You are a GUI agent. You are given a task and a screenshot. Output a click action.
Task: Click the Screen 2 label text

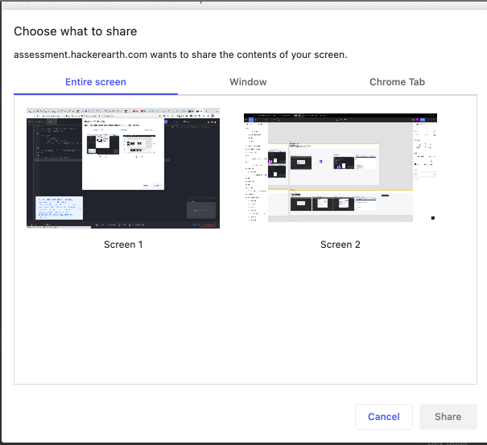click(340, 245)
